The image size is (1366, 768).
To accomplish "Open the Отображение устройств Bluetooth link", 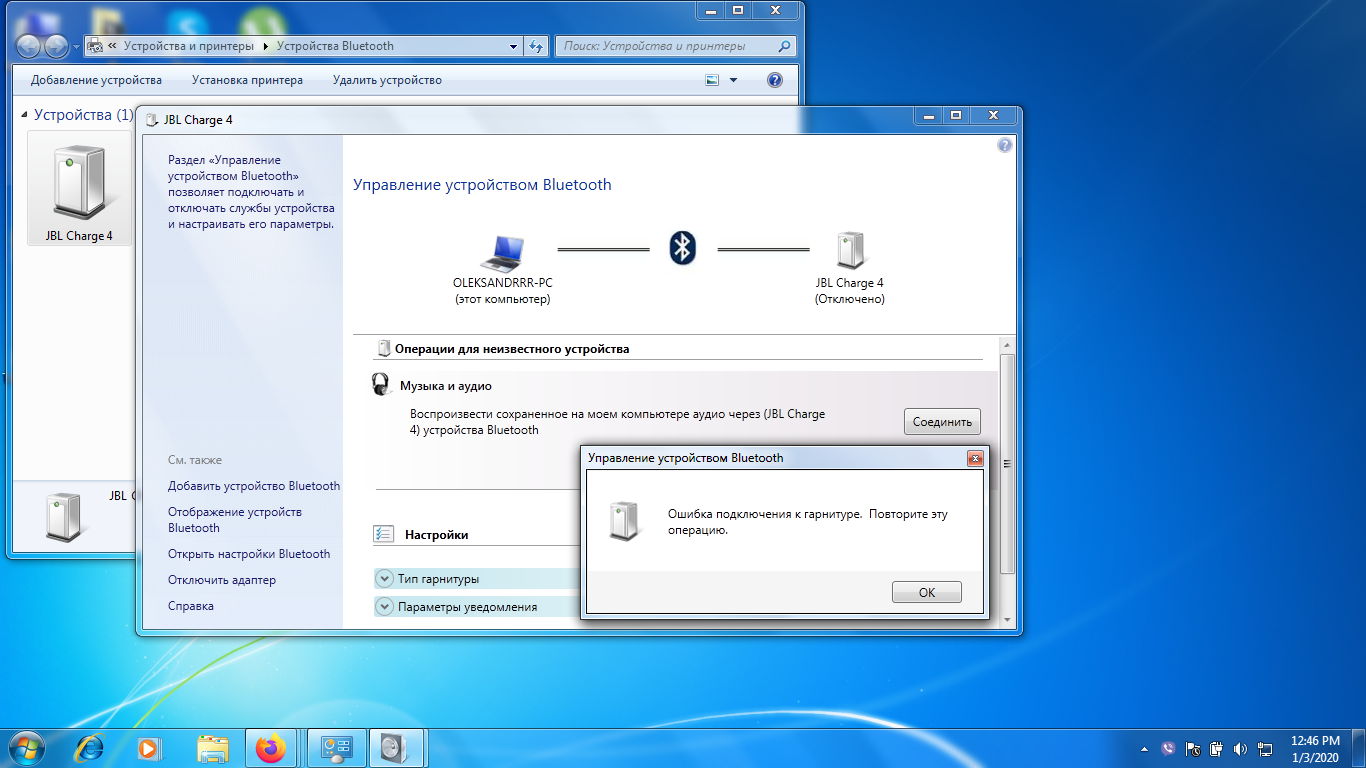I will 235,520.
